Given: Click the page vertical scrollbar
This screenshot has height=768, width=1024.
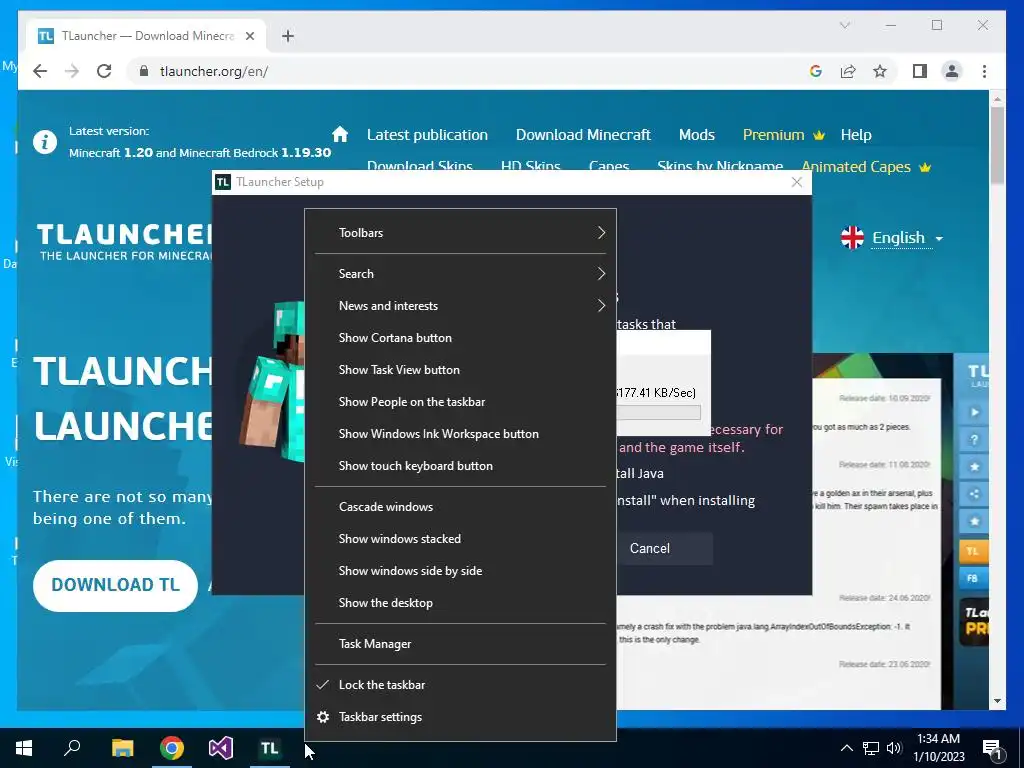Looking at the screenshot, I should coord(997,145).
